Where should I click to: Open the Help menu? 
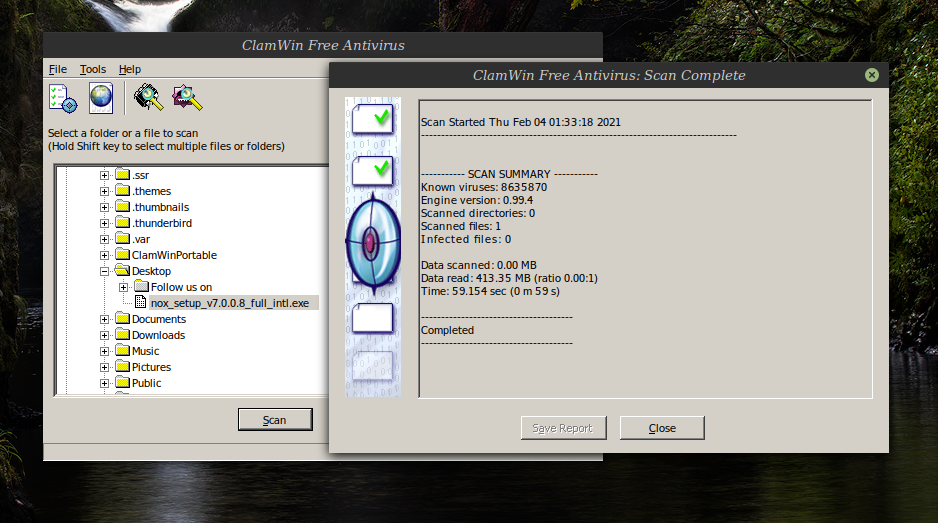click(130, 69)
